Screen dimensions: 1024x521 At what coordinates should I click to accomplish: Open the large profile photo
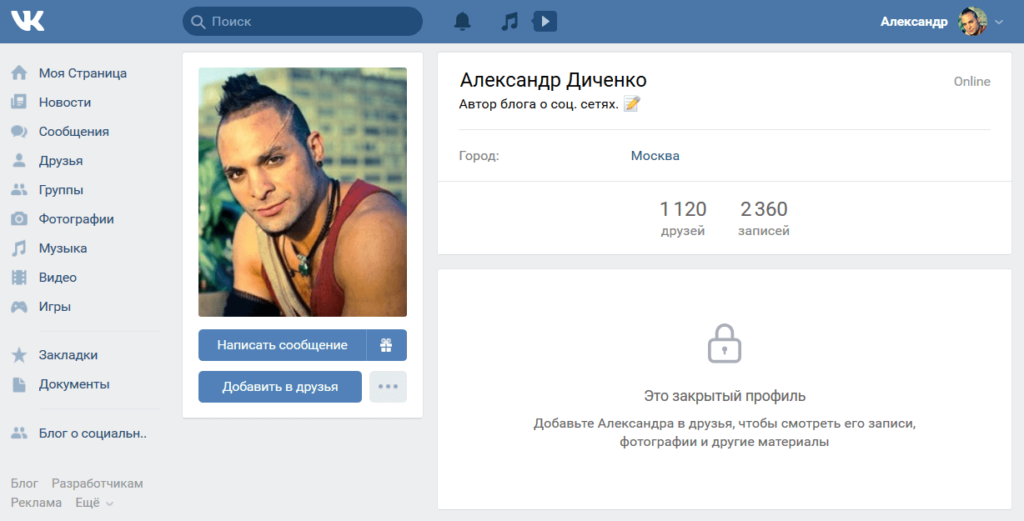coord(302,192)
